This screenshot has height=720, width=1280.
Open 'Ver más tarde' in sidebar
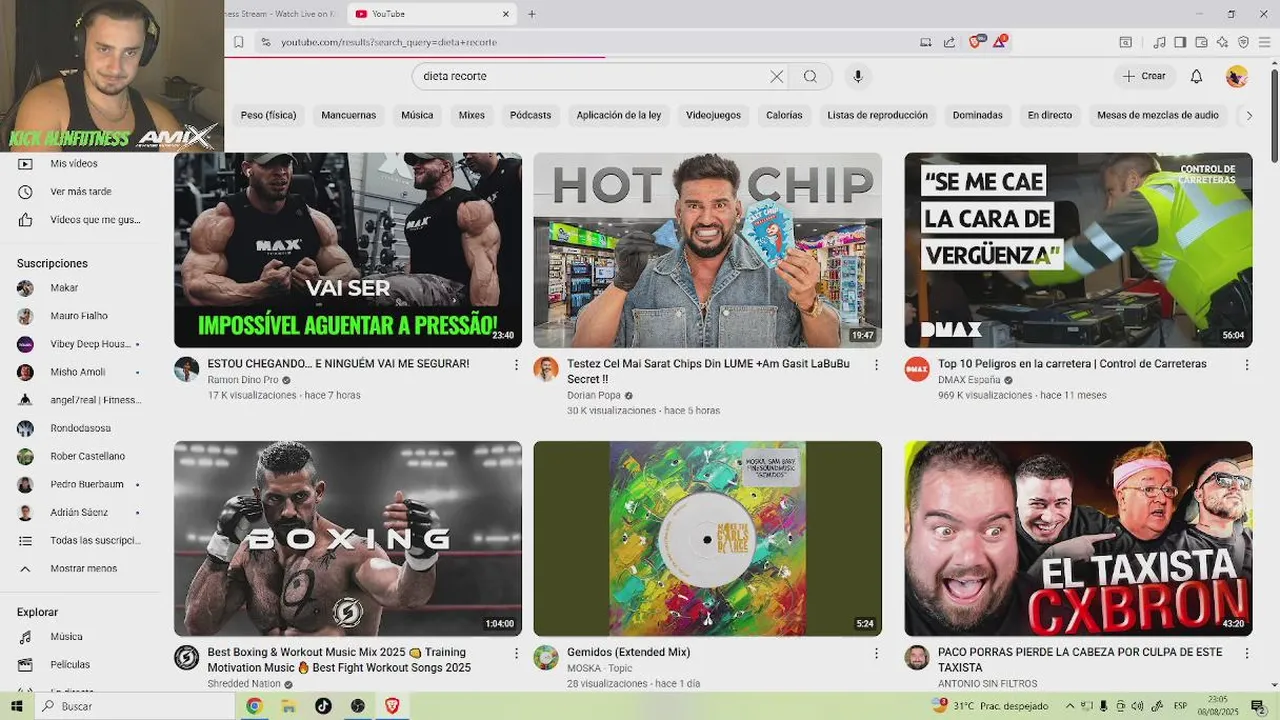point(80,192)
